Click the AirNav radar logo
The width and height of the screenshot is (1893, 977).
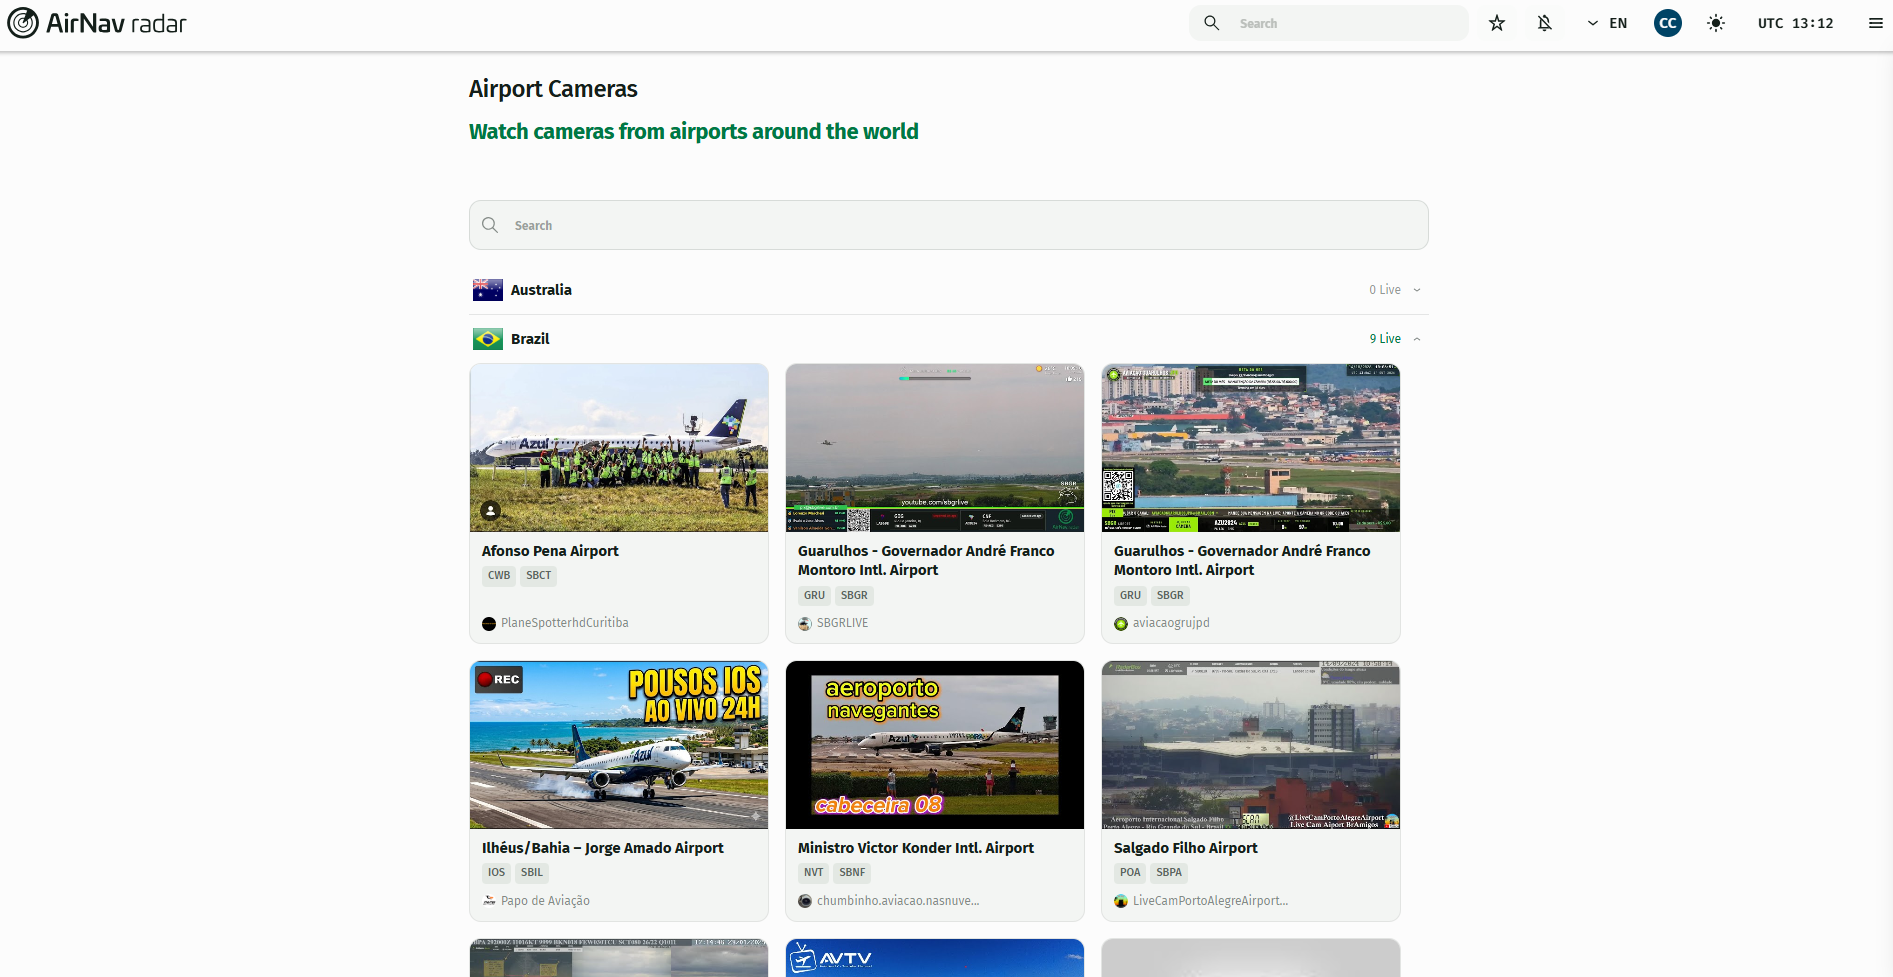click(x=97, y=23)
